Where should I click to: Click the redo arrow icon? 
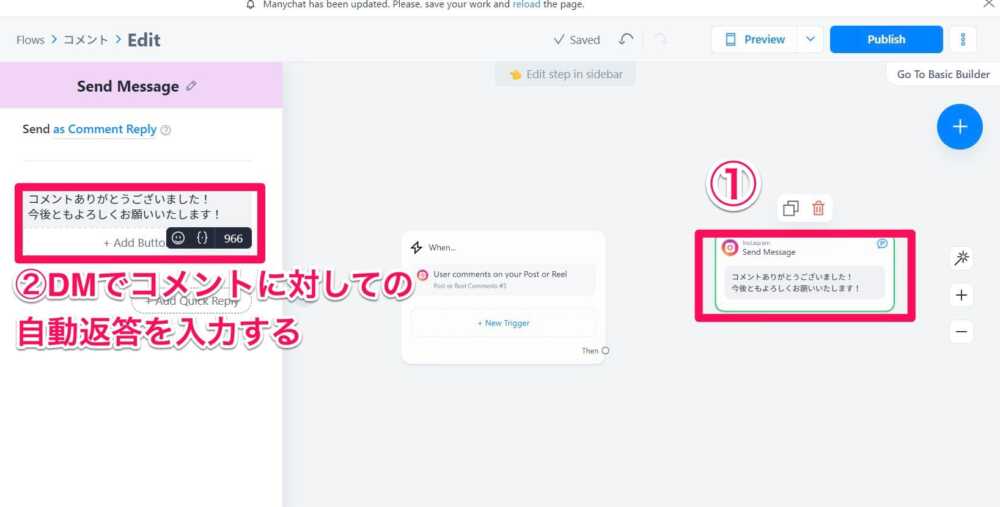tap(660, 40)
